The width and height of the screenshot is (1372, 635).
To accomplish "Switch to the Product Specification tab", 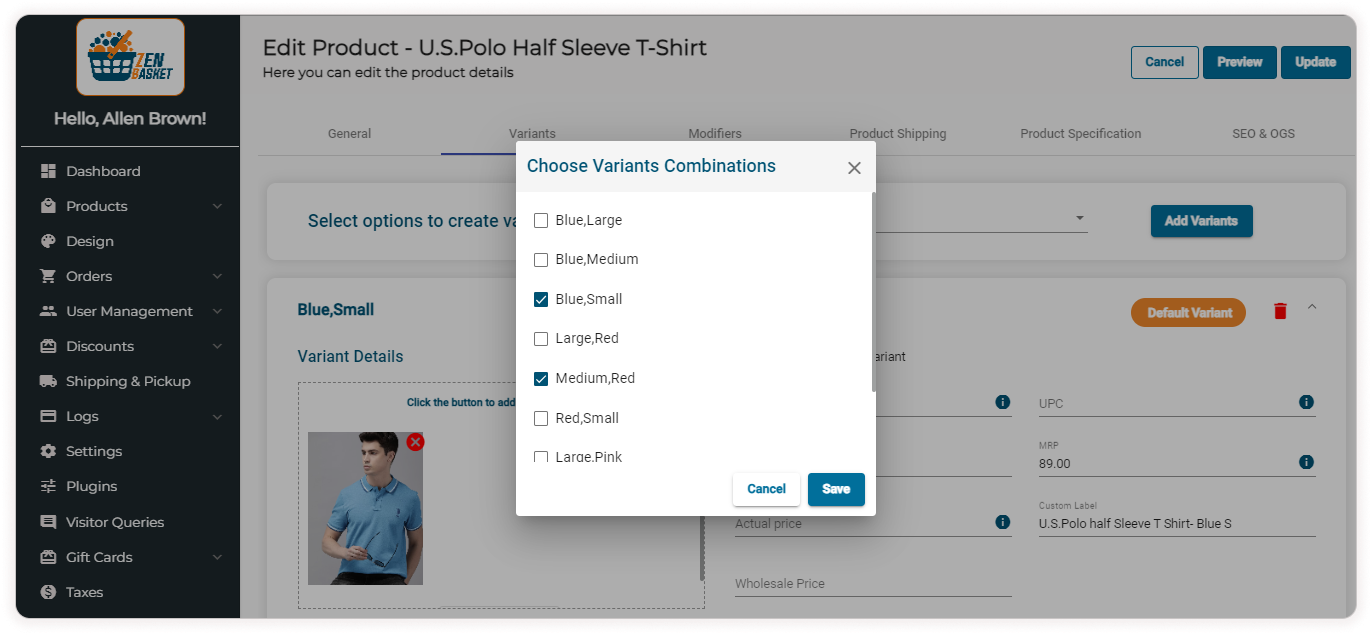I will 1080,133.
